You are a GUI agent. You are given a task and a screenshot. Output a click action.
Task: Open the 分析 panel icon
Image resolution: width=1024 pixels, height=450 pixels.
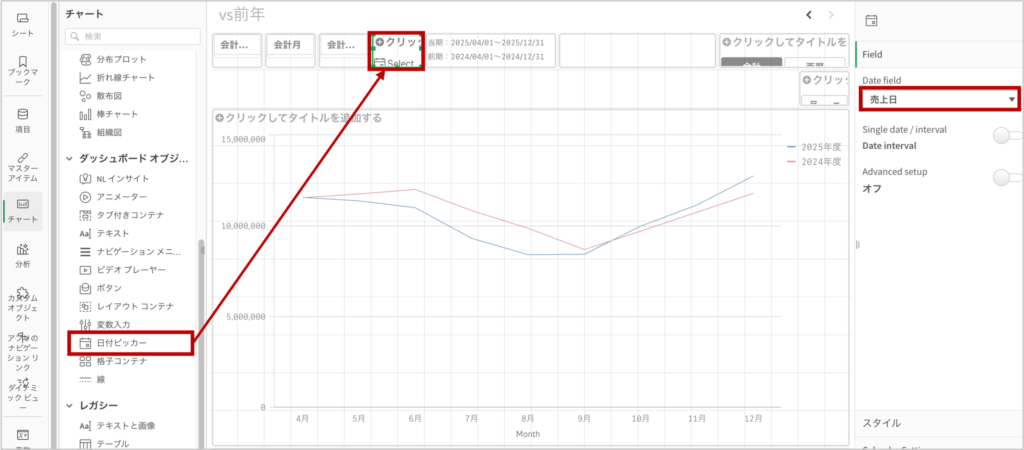[22, 255]
